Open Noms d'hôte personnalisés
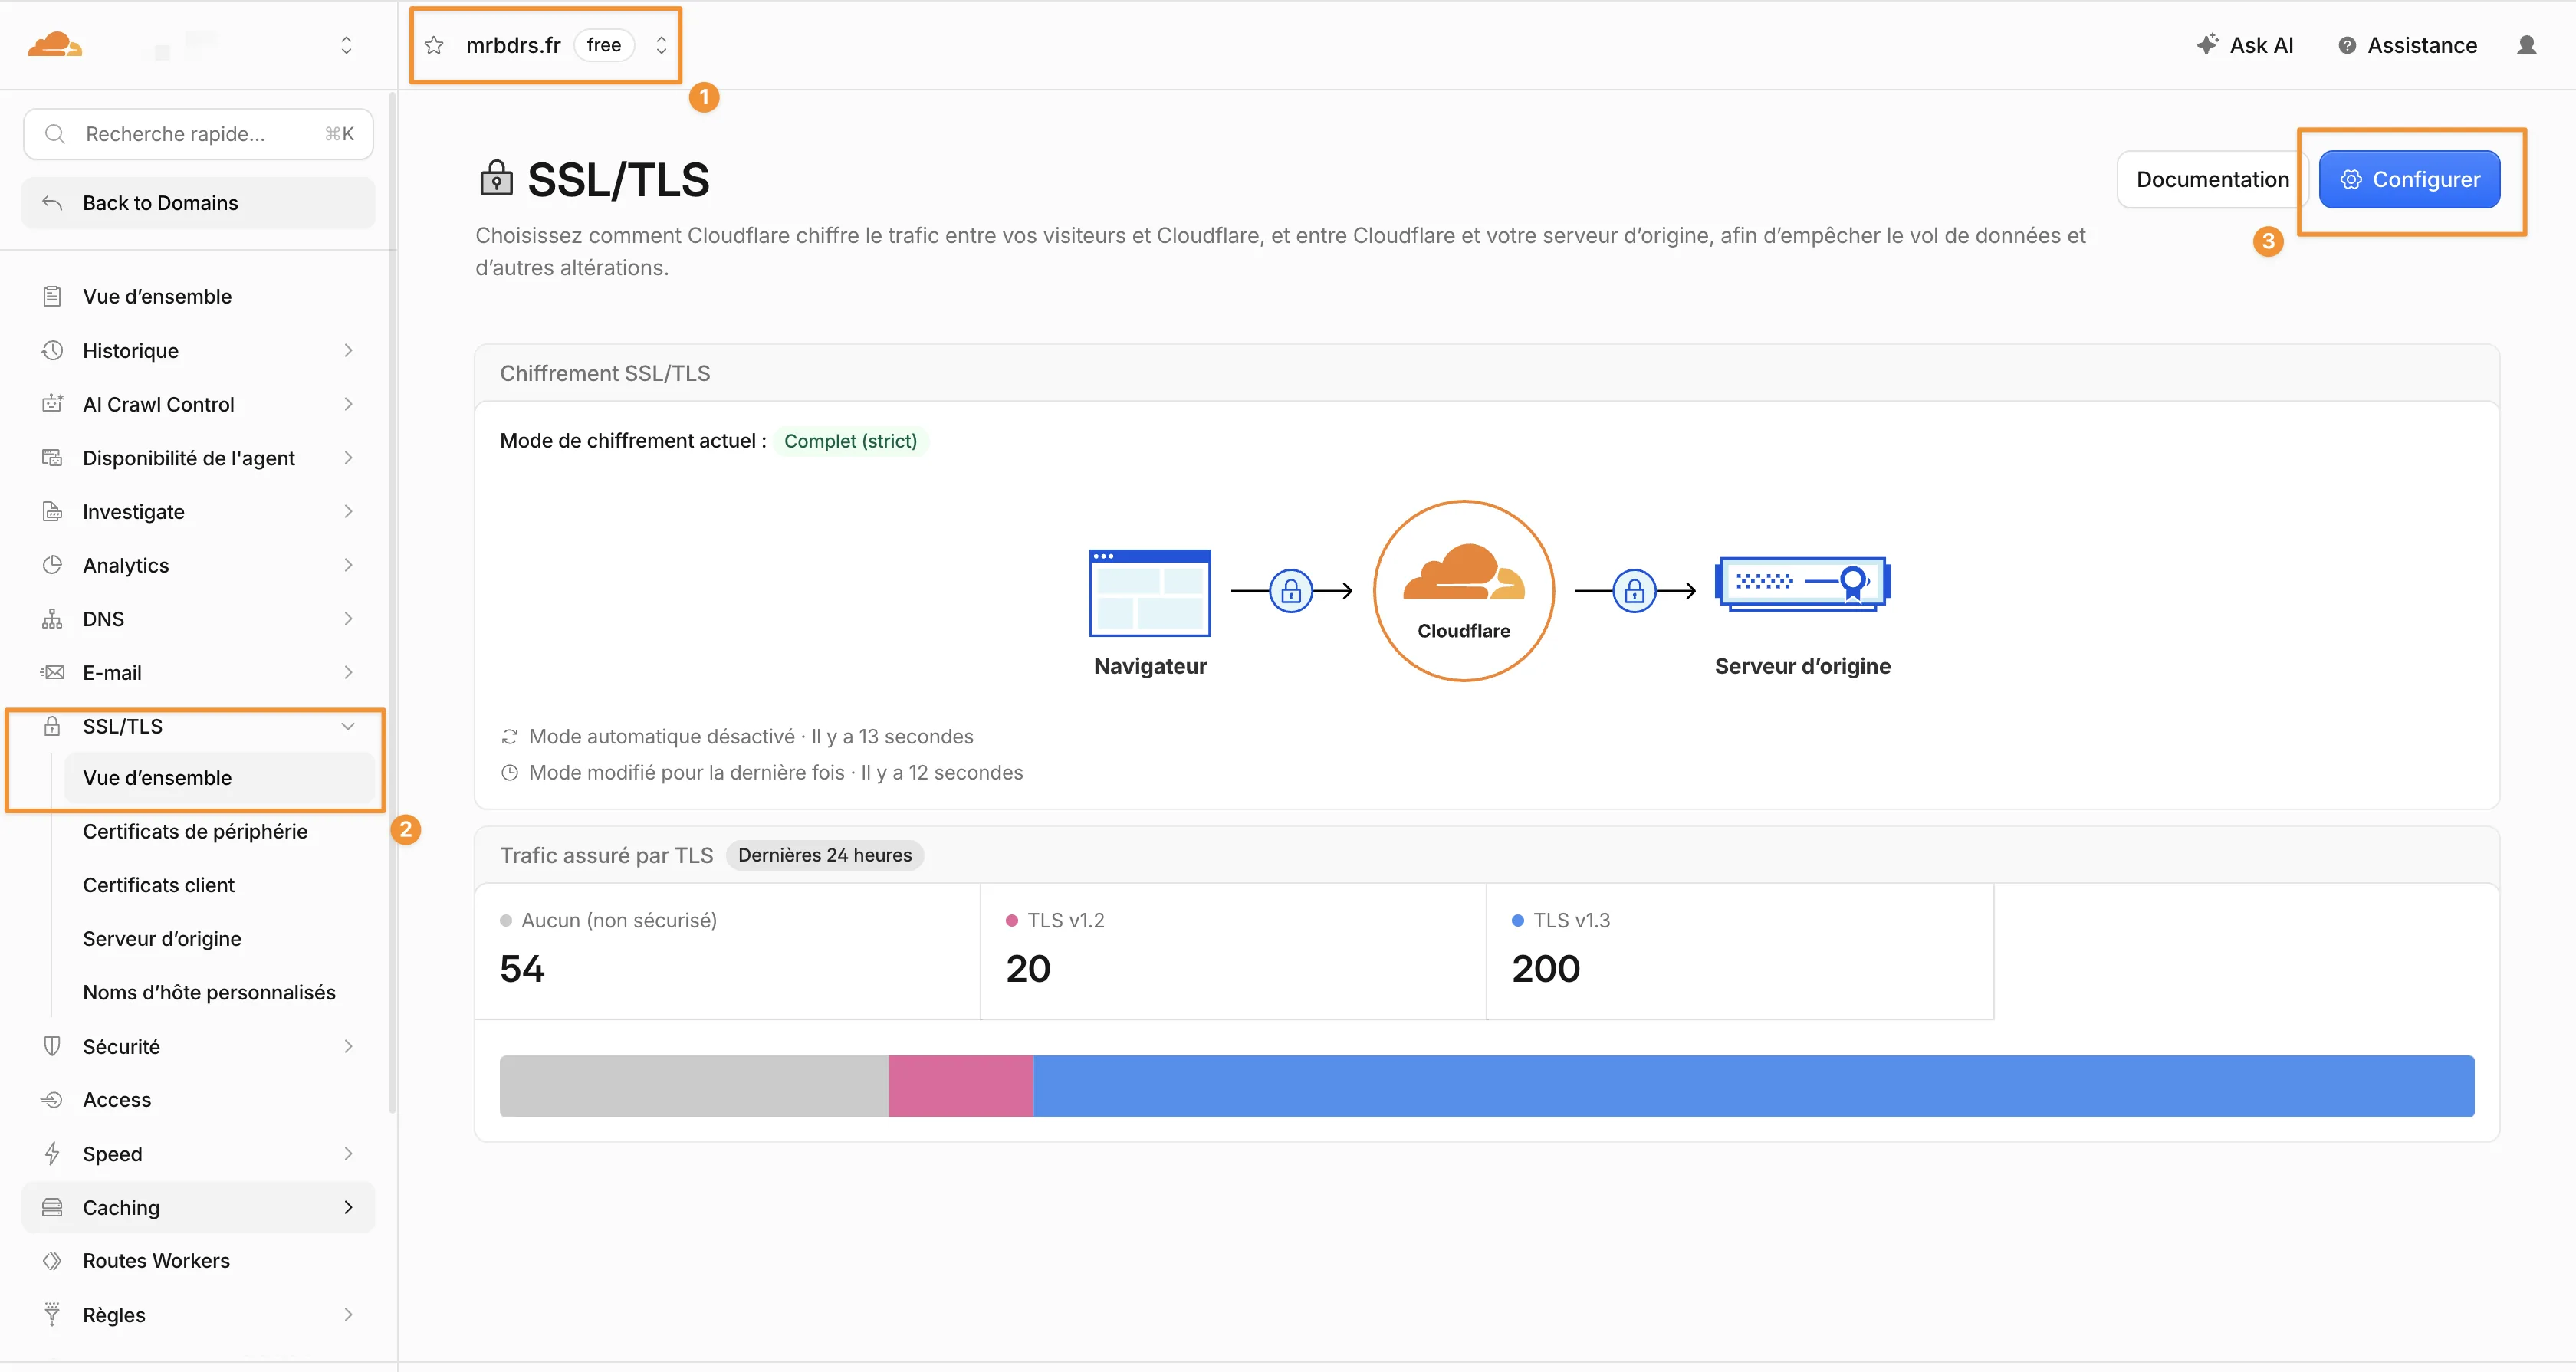This screenshot has width=2576, height=1372. click(x=209, y=993)
